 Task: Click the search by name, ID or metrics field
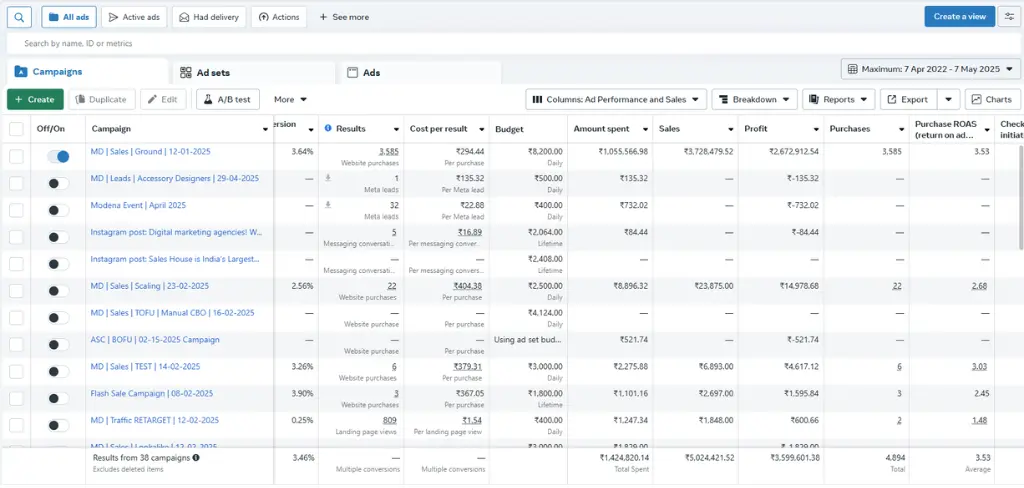coord(512,43)
